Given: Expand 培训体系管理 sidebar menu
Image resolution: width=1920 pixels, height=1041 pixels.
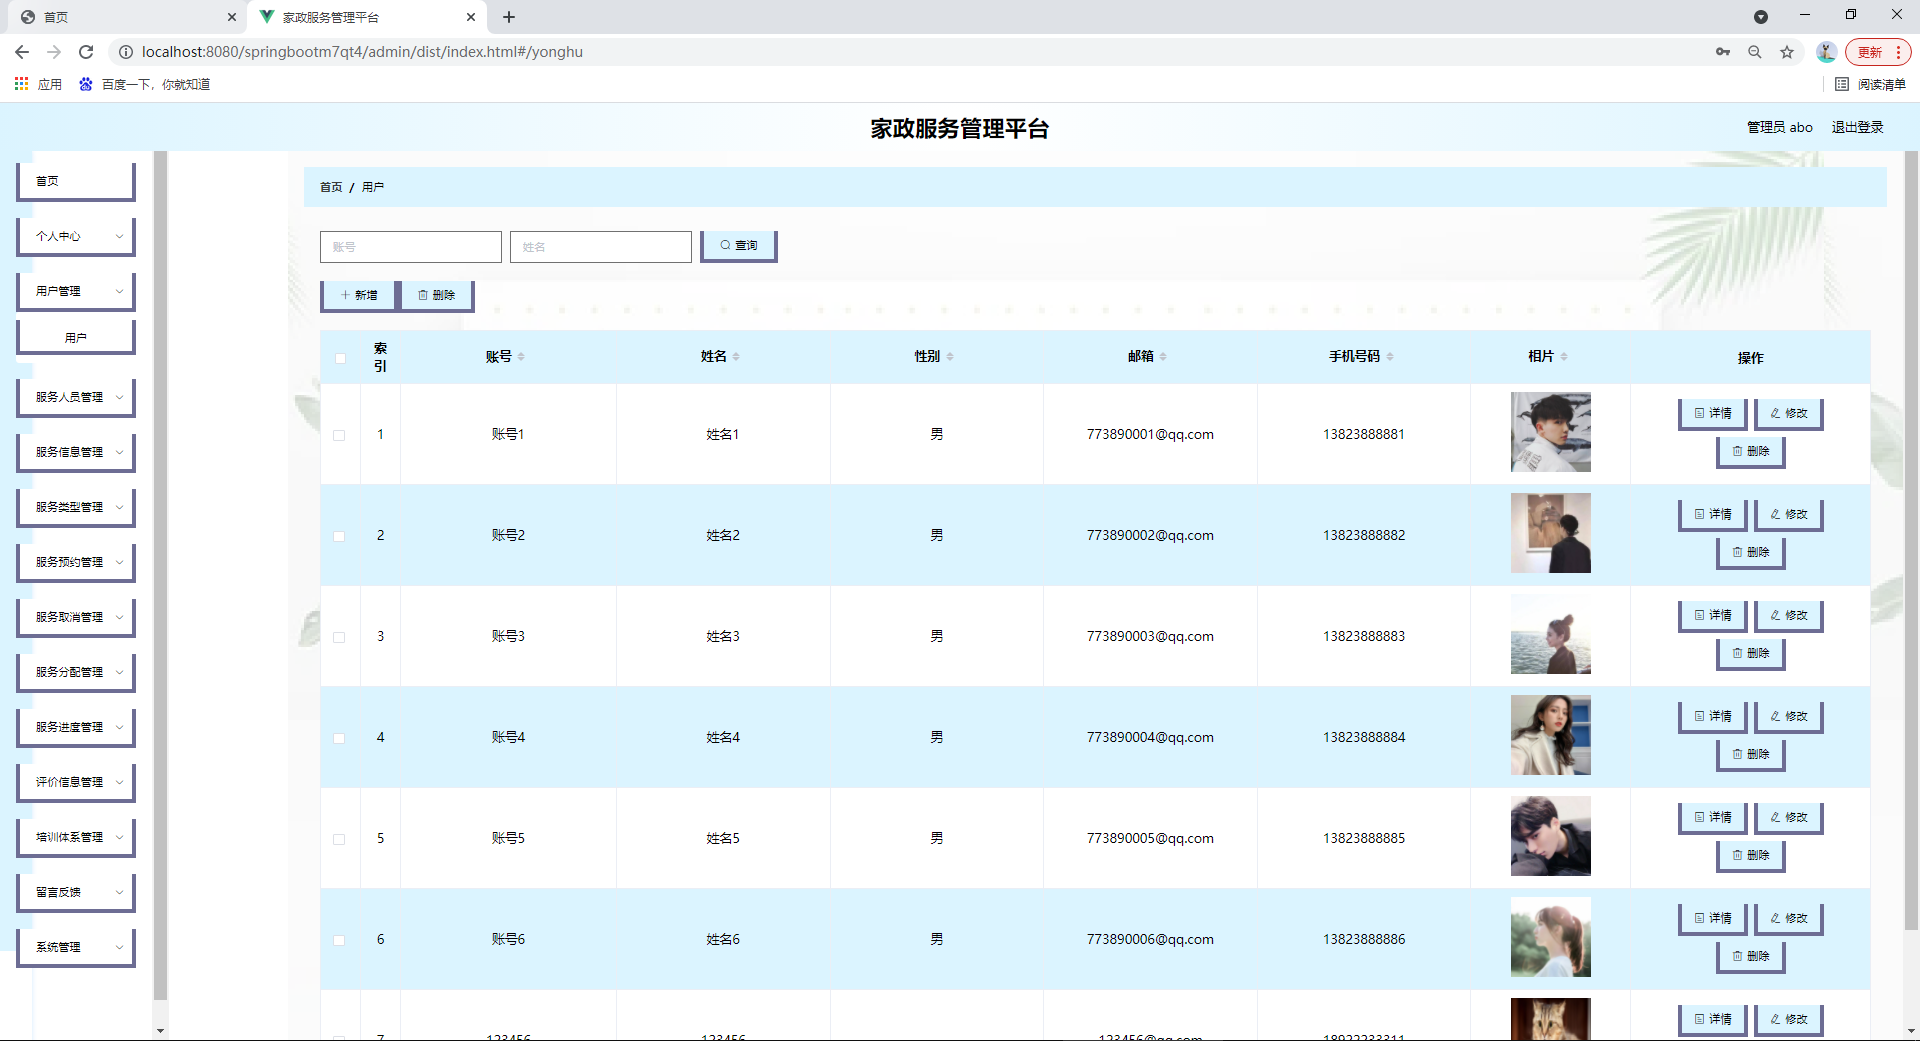Looking at the screenshot, I should [76, 838].
